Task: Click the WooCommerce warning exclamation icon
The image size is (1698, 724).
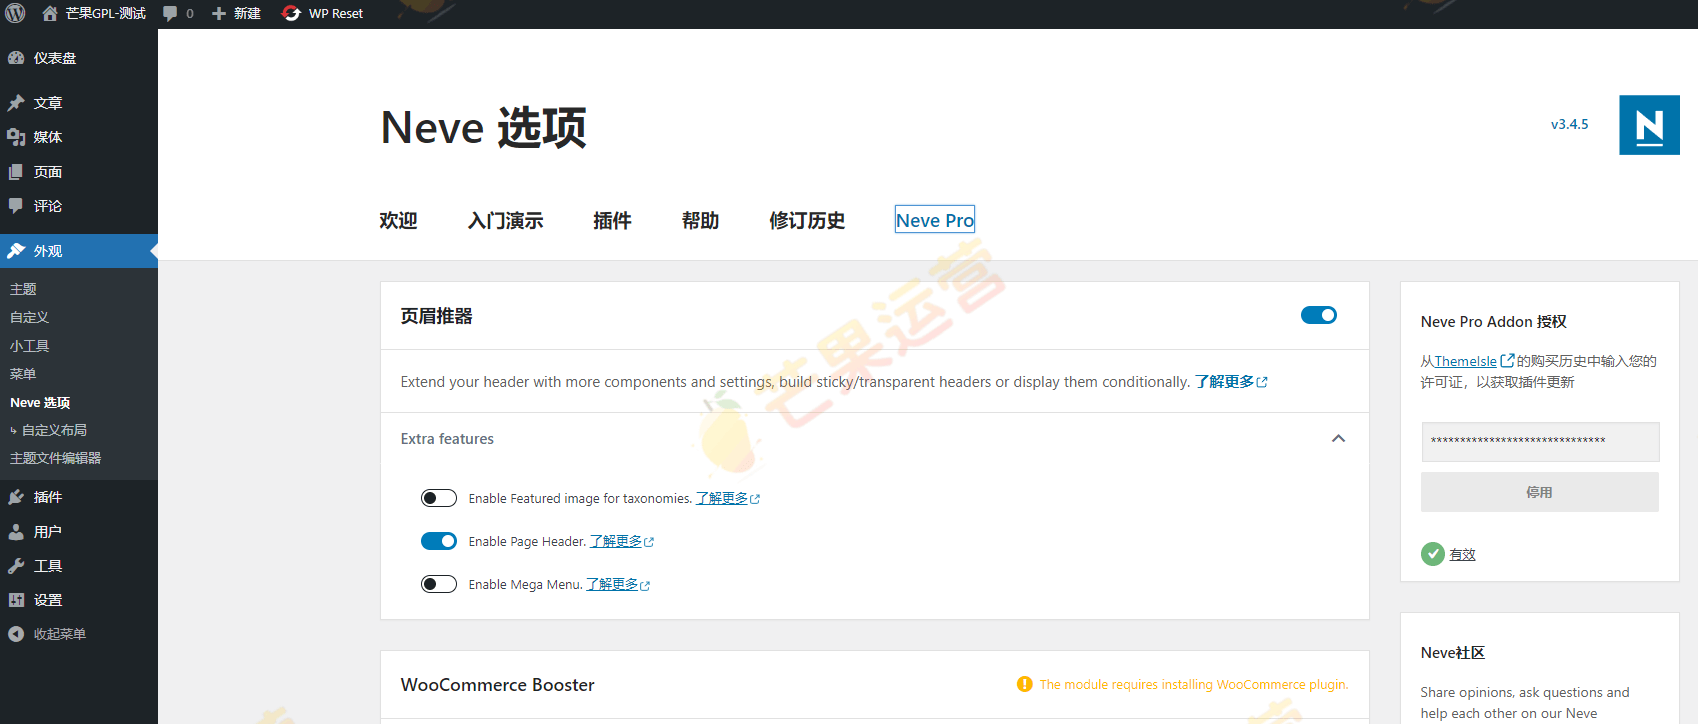Action: [1025, 684]
